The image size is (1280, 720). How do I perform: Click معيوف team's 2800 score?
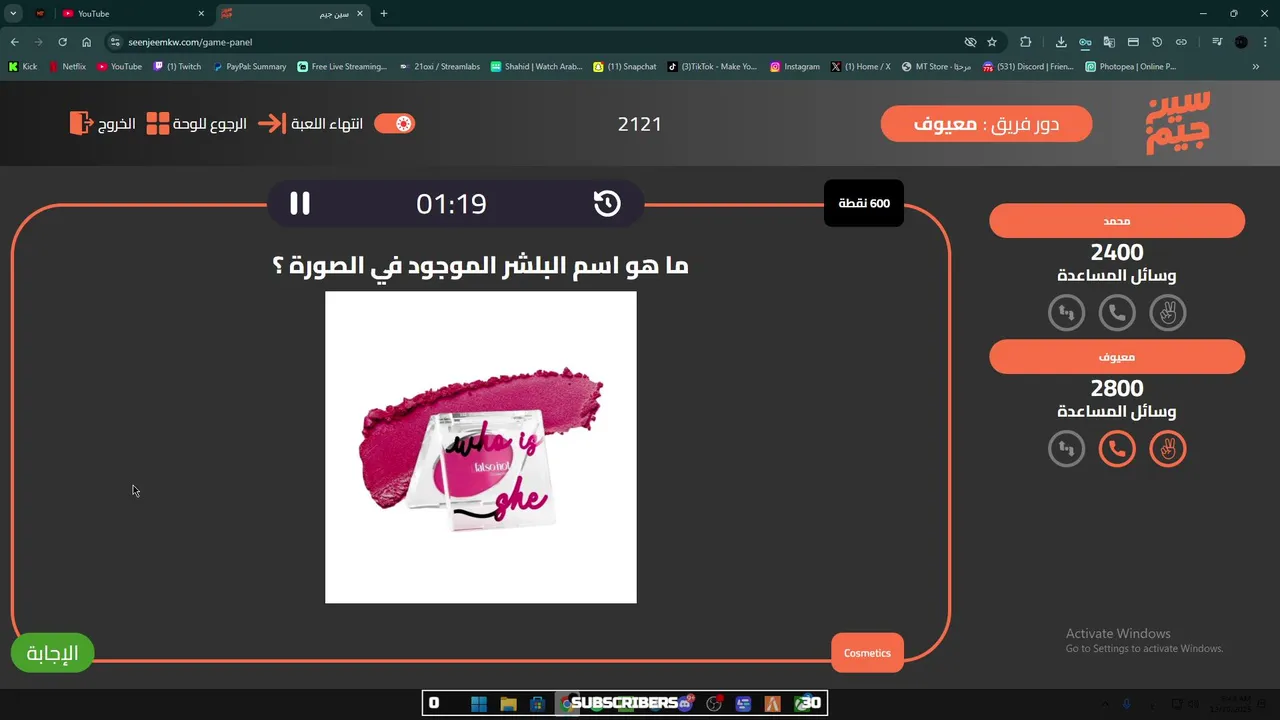click(x=1117, y=388)
